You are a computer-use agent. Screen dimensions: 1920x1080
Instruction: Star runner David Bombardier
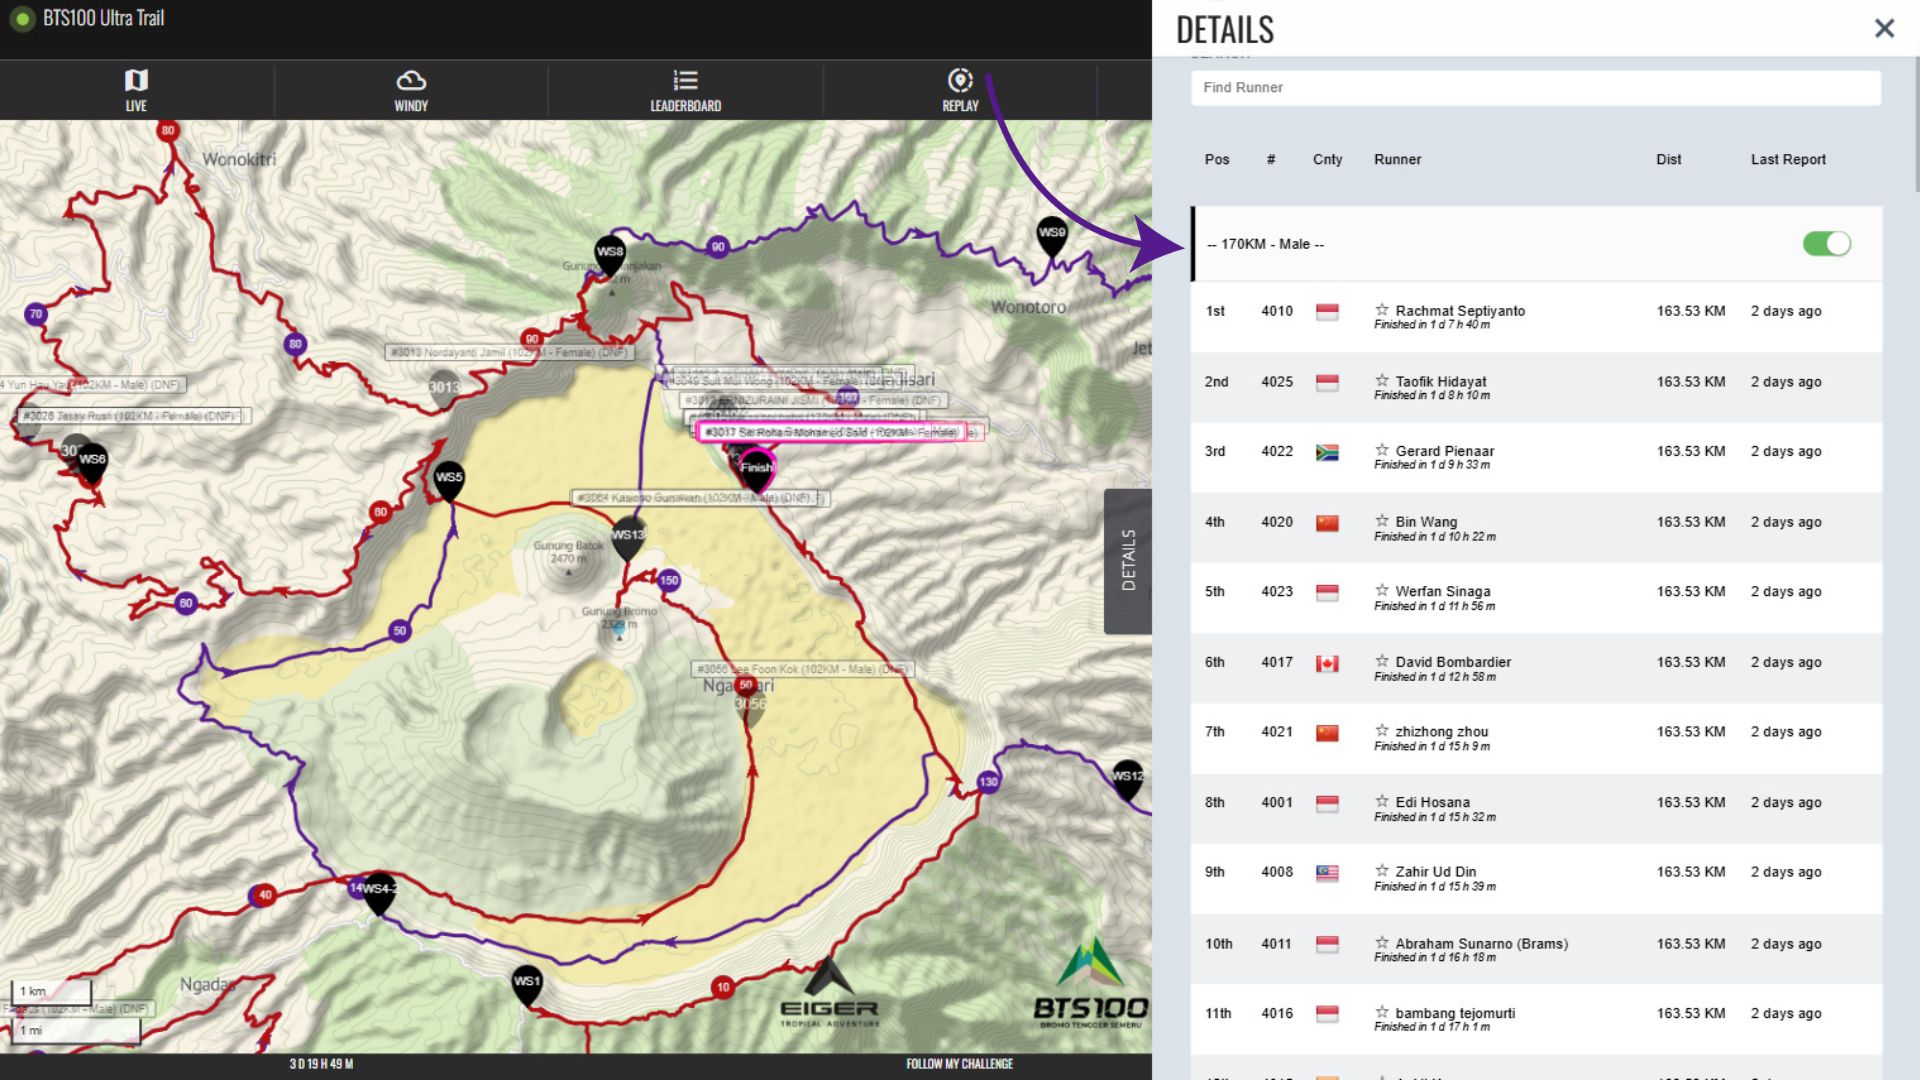[x=1382, y=661]
